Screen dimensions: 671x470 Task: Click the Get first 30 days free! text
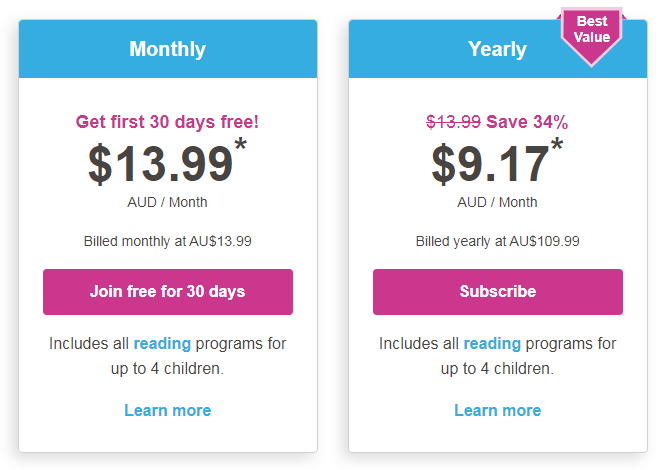click(x=167, y=122)
